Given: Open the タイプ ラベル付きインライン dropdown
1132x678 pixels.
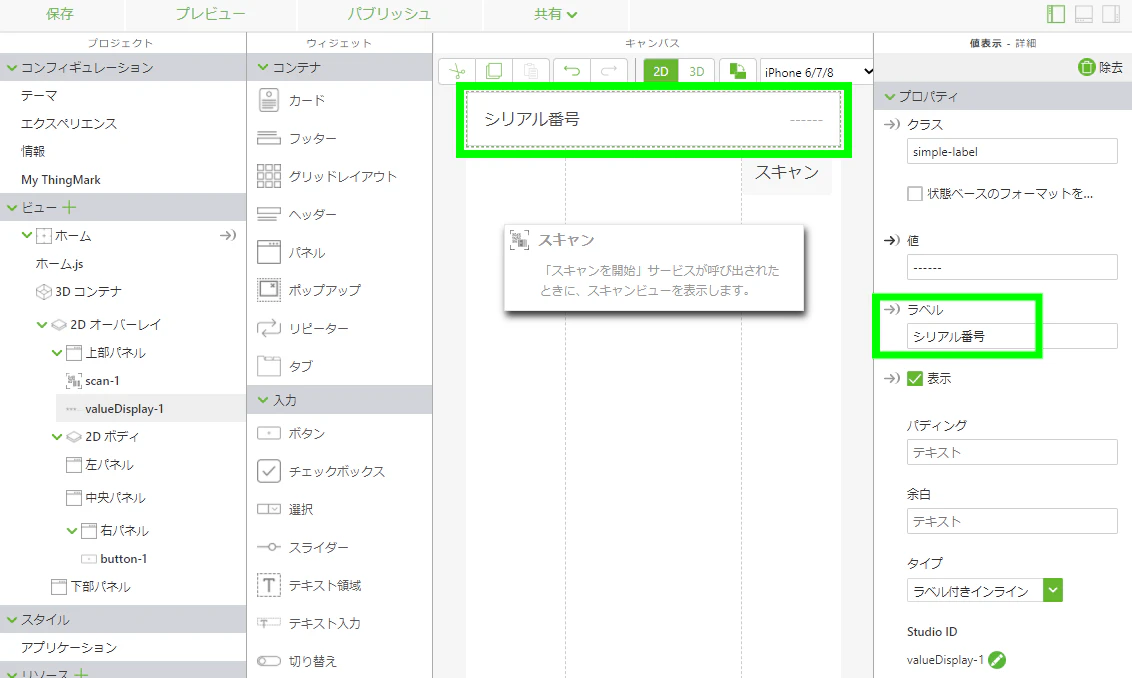Looking at the screenshot, I should pos(985,591).
